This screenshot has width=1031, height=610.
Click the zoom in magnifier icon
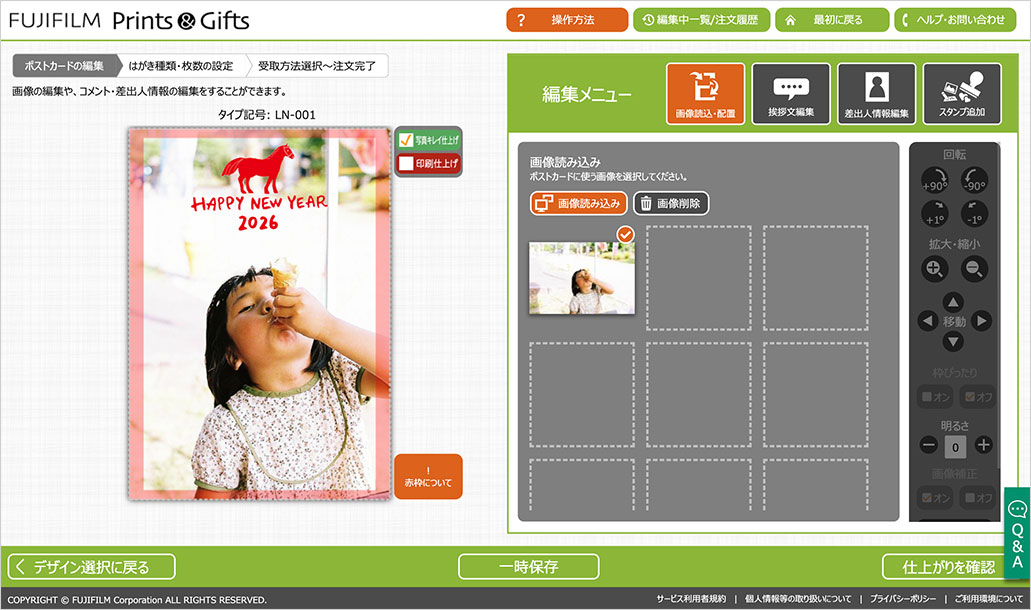(934, 268)
